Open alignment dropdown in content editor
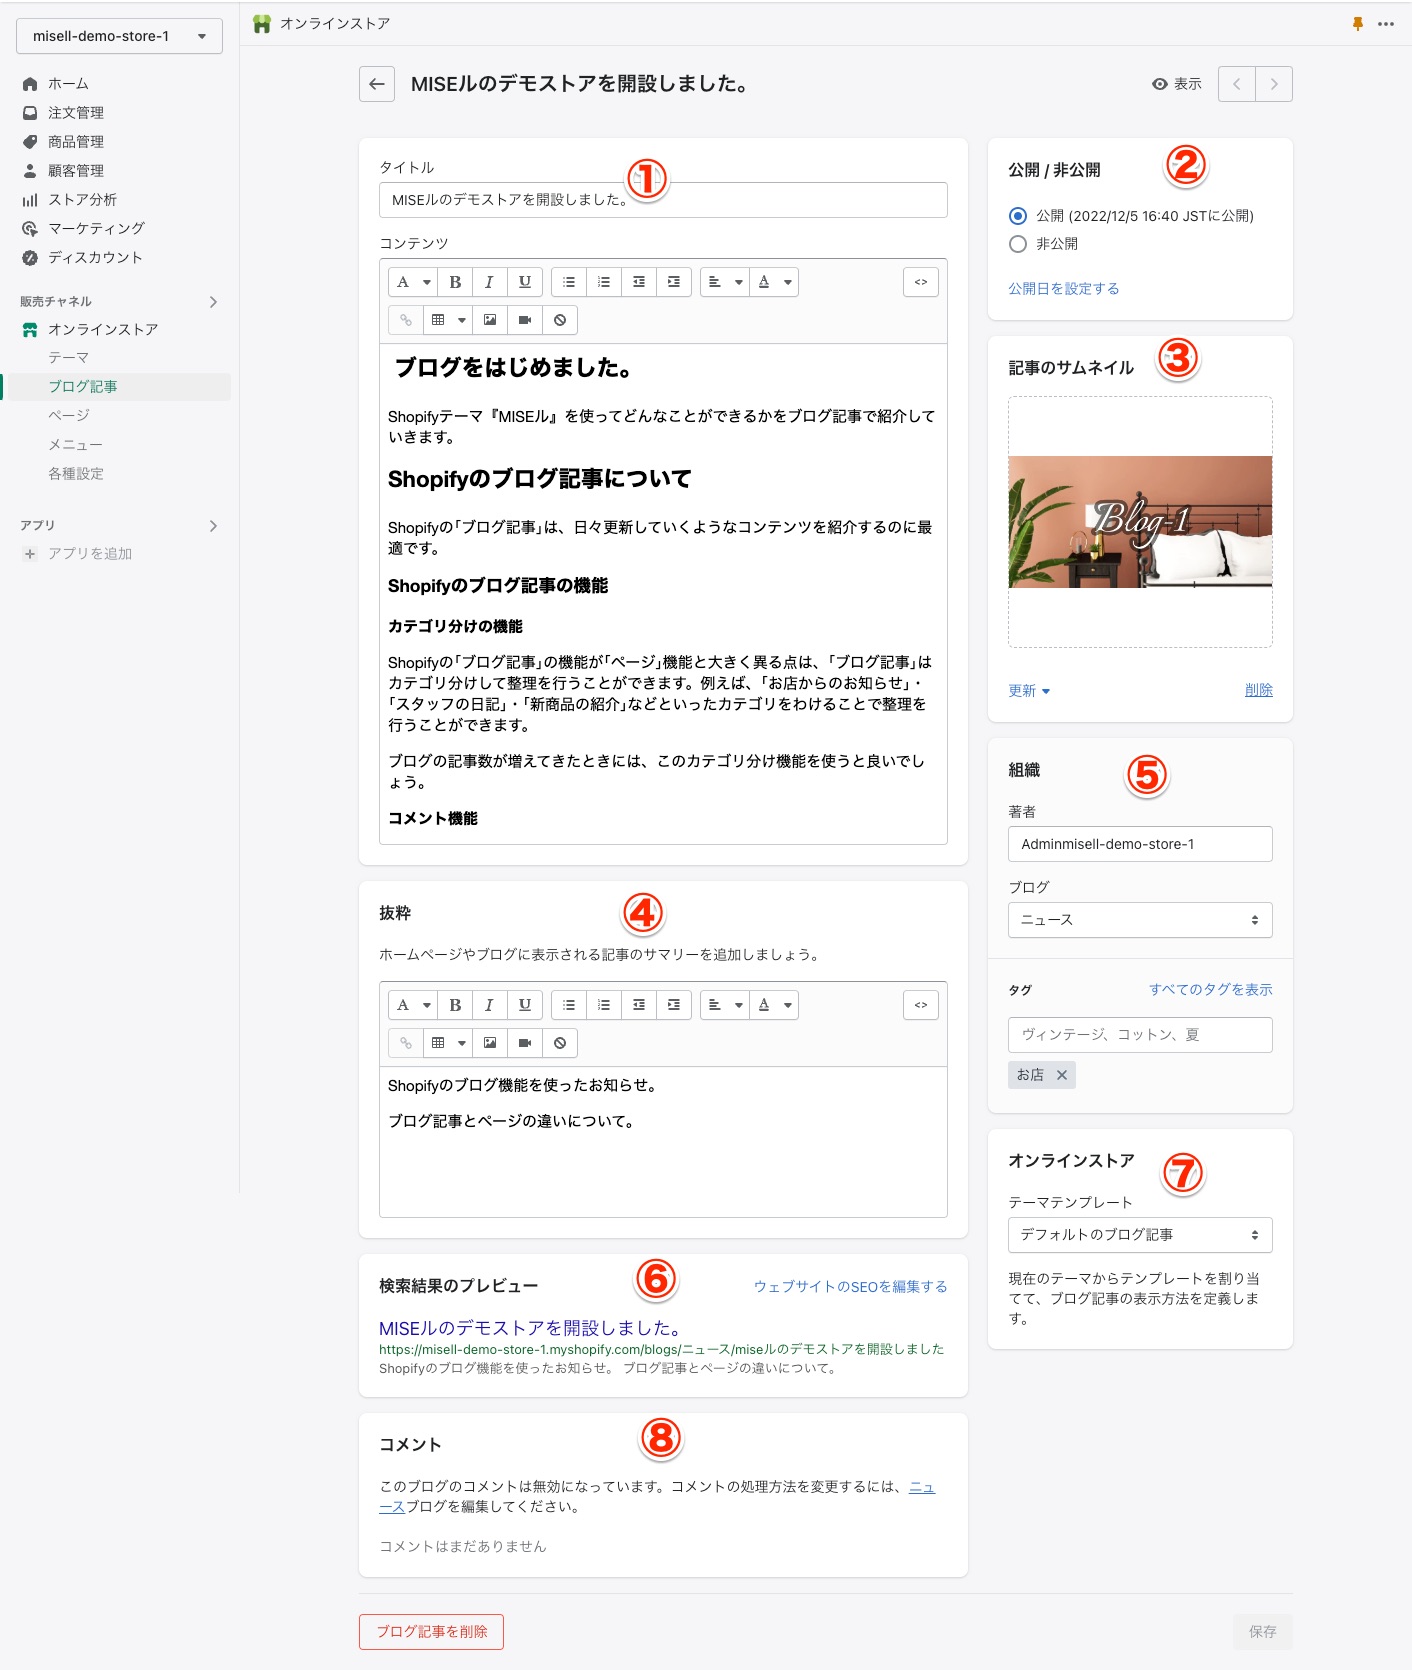 tap(725, 282)
